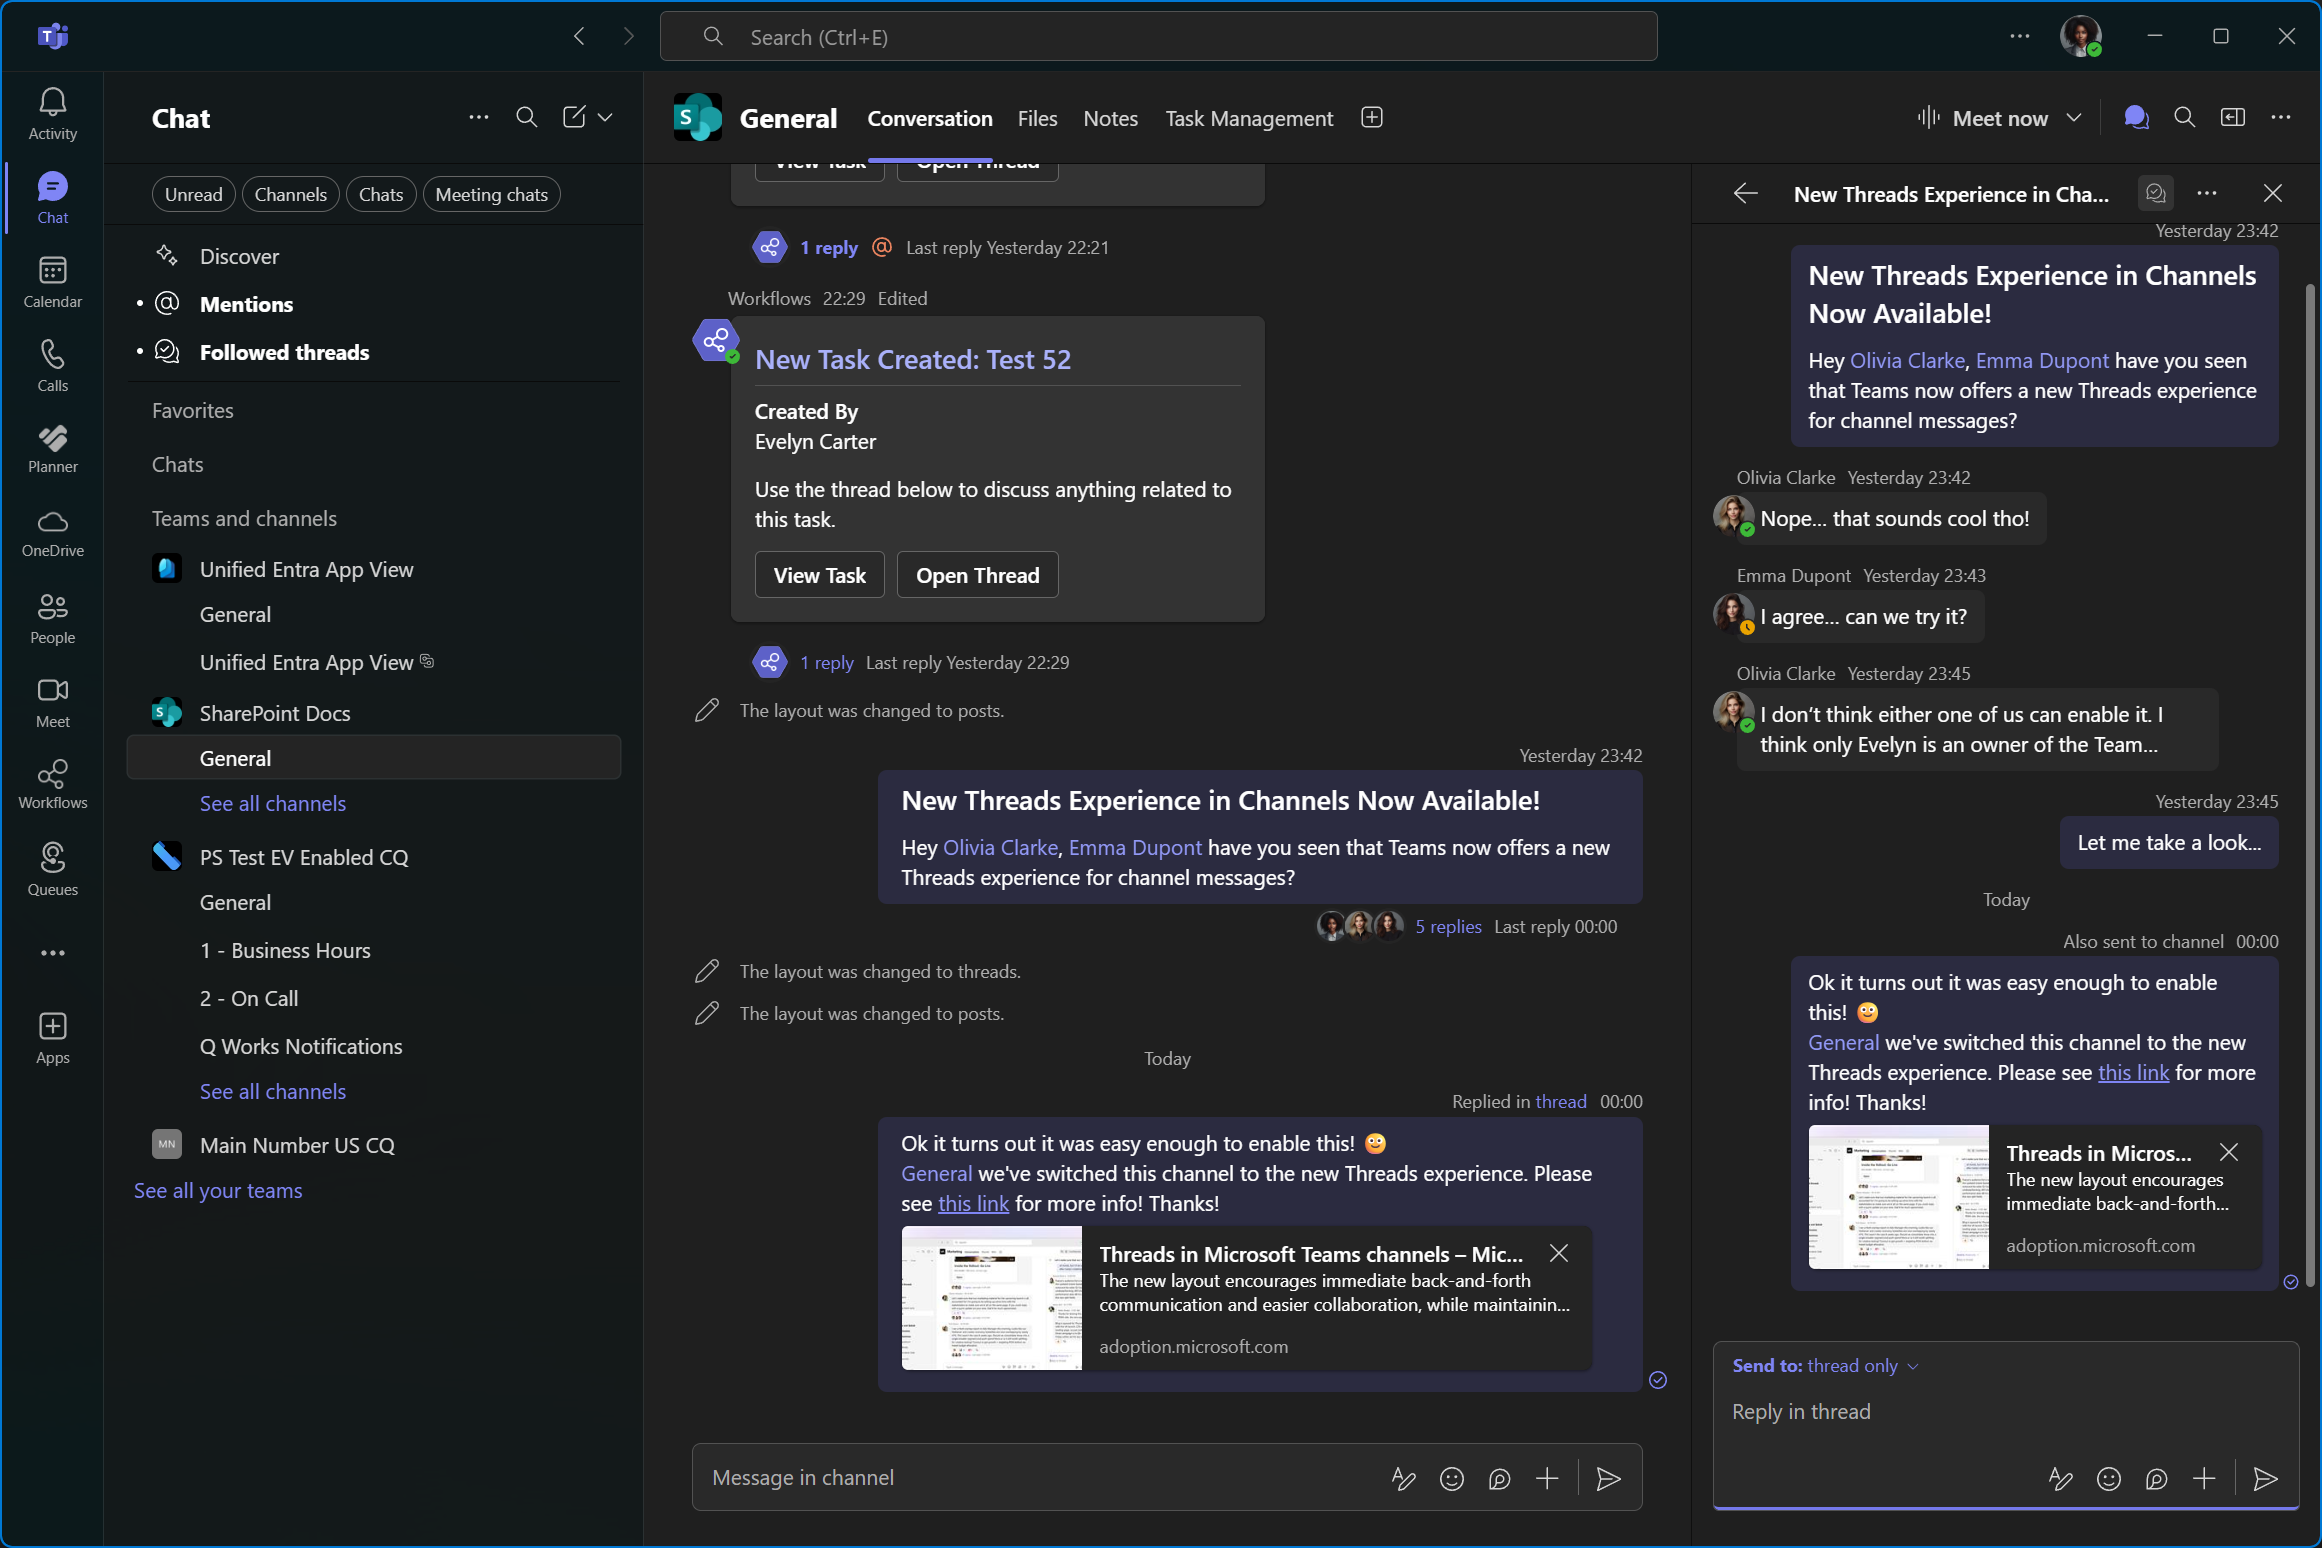Viewport: 2322px width, 1548px height.
Task: Open channel header more options ellipsis
Action: tap(2281, 118)
